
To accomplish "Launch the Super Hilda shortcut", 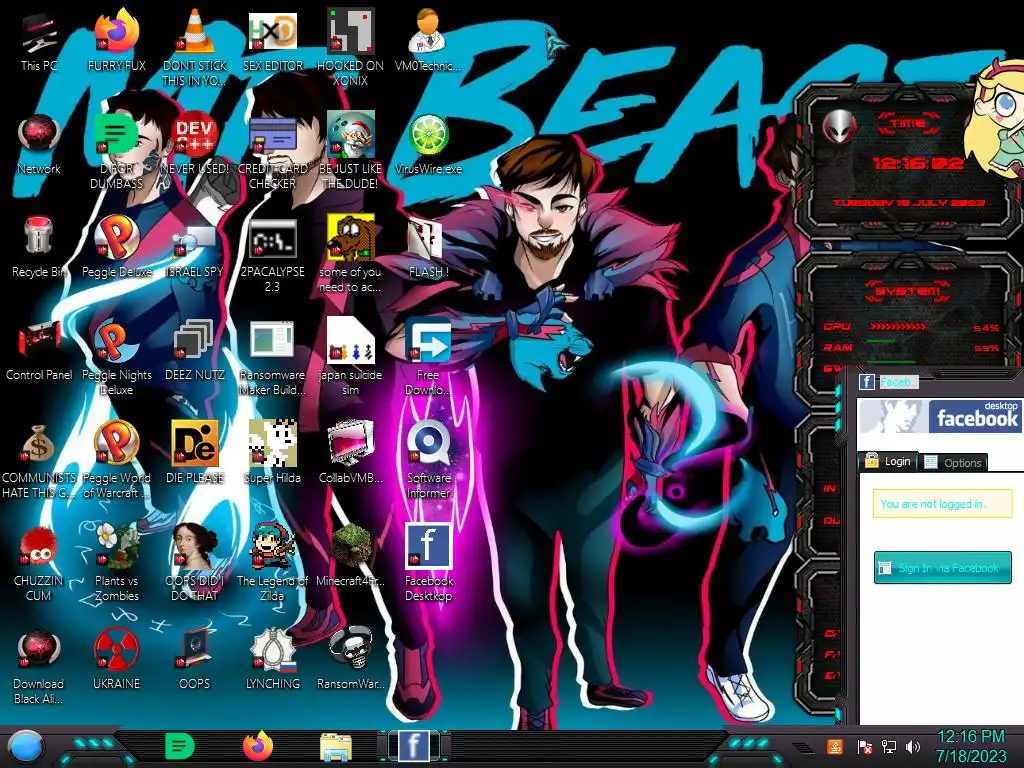I will [272, 443].
